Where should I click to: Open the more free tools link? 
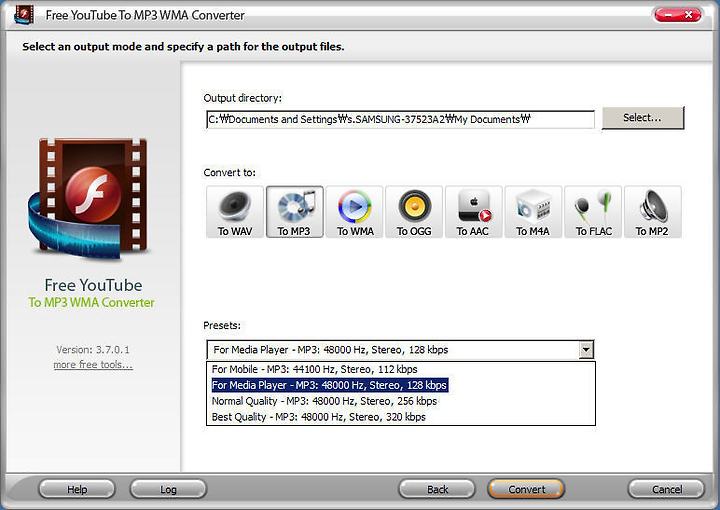[x=93, y=365]
